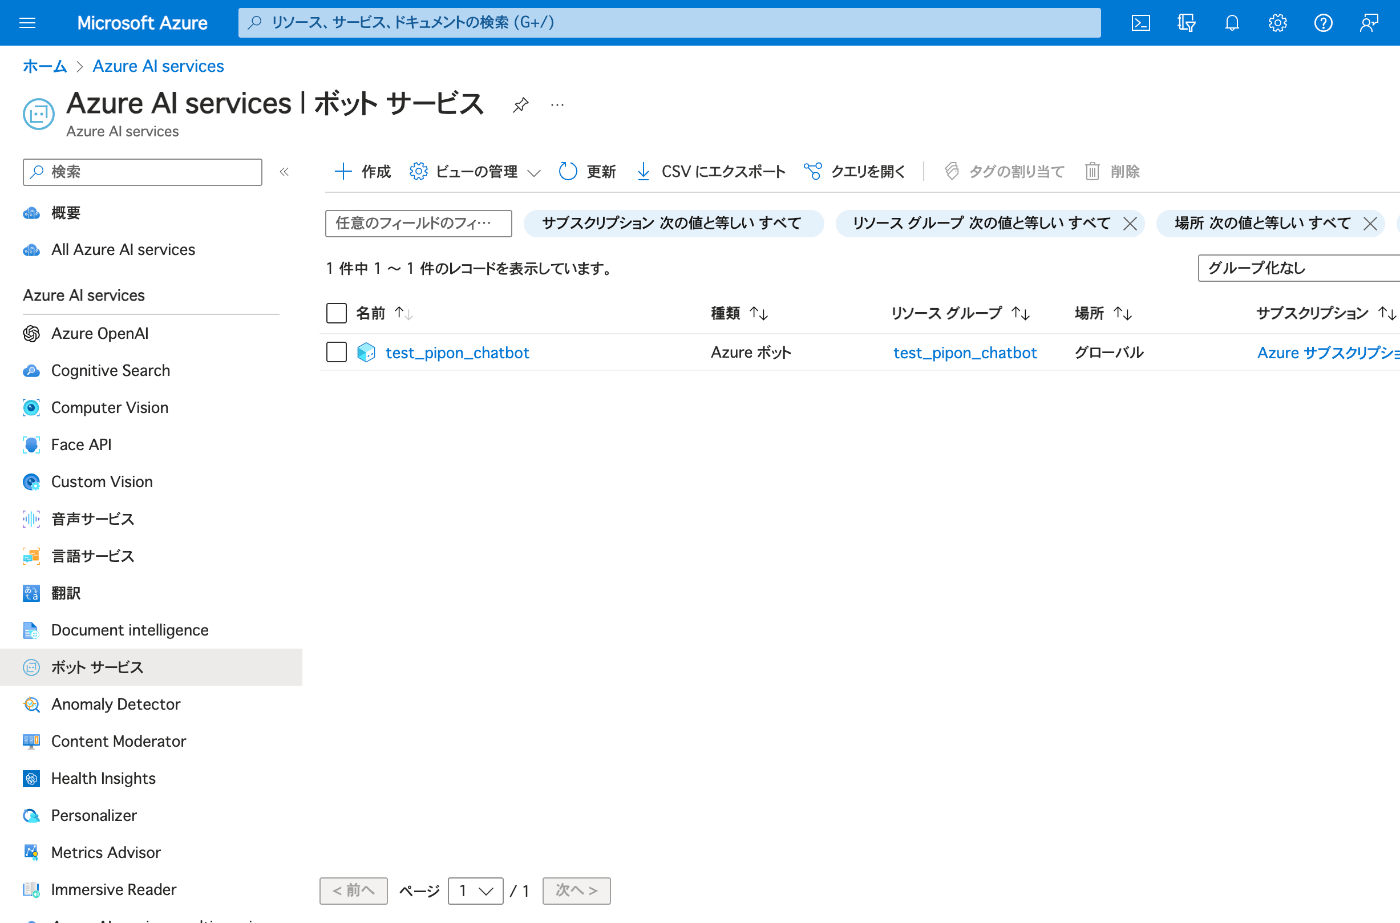Open the more options ellipsis beside the title
Viewport: 1400px width, 923px height.
pos(557,105)
